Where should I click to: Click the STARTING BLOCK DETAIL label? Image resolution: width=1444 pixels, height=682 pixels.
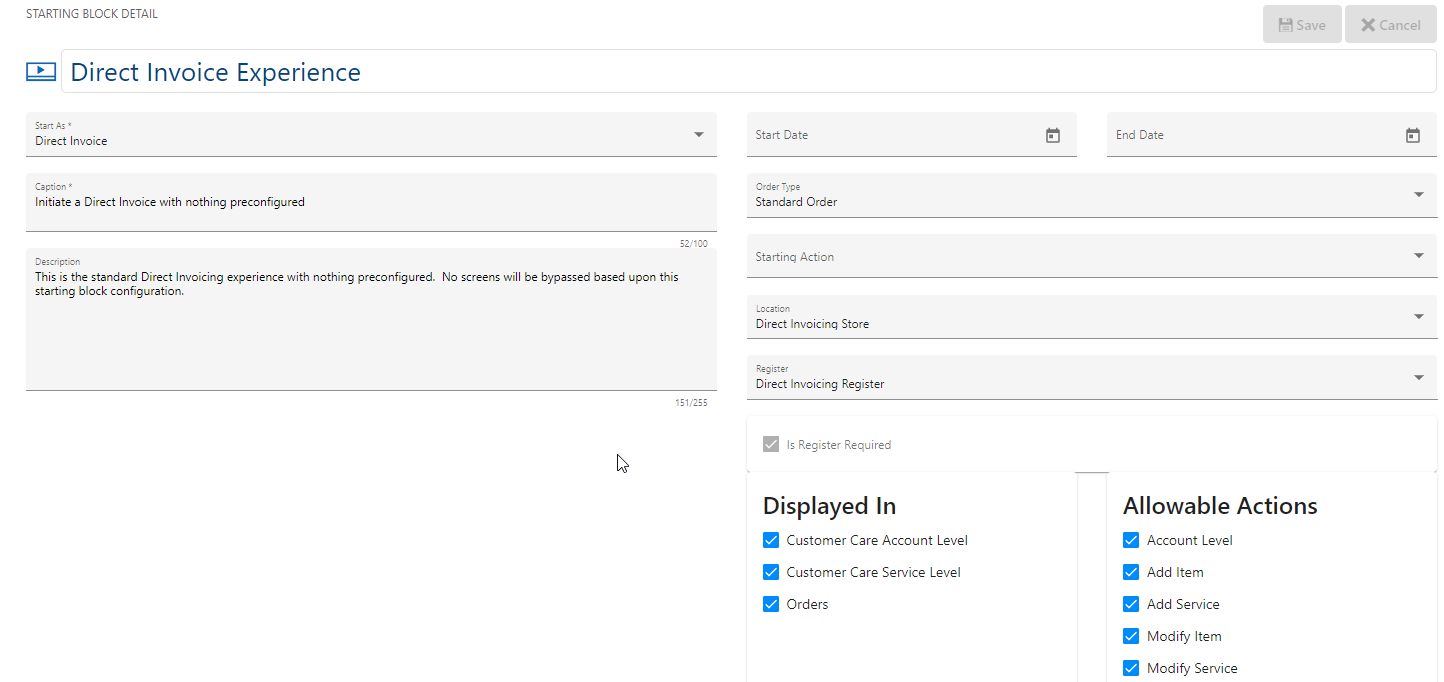92,14
